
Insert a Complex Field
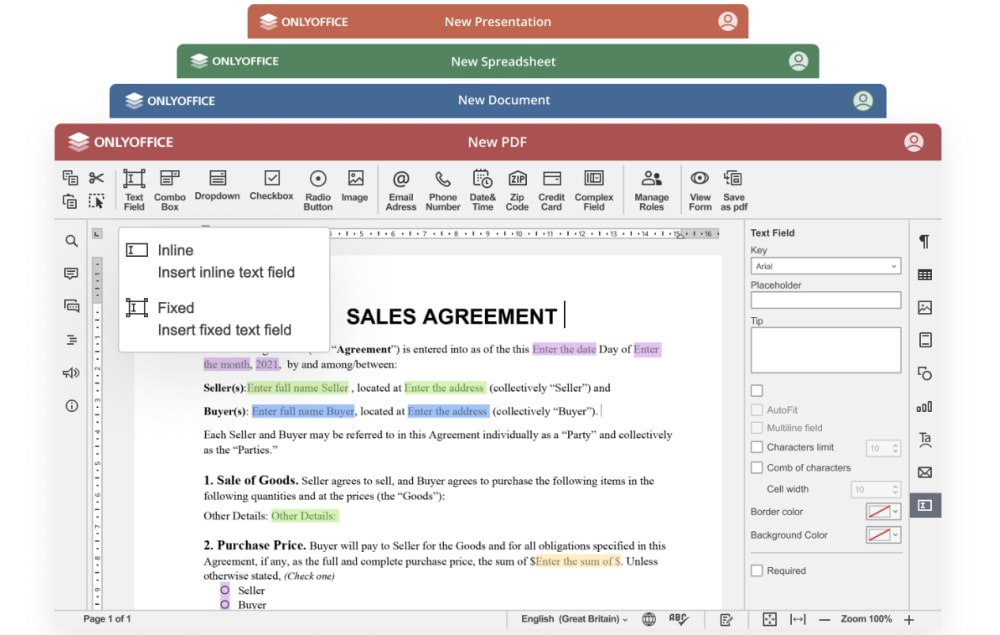[x=594, y=189]
